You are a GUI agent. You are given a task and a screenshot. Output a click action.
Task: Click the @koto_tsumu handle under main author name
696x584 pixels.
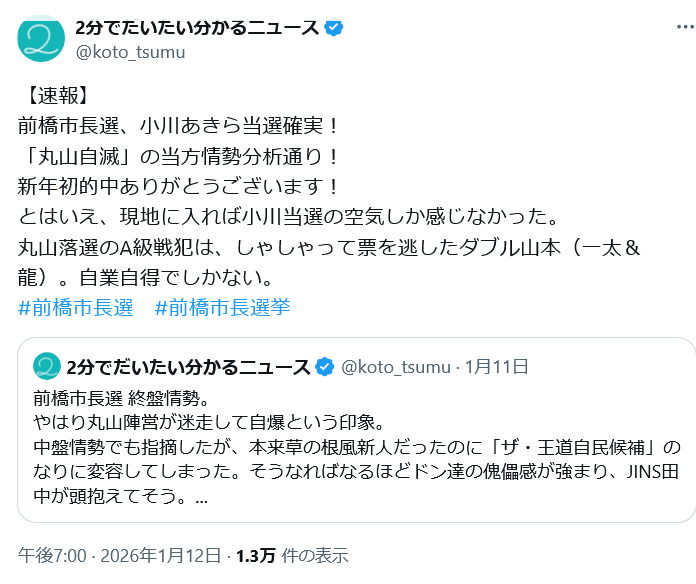pos(130,53)
